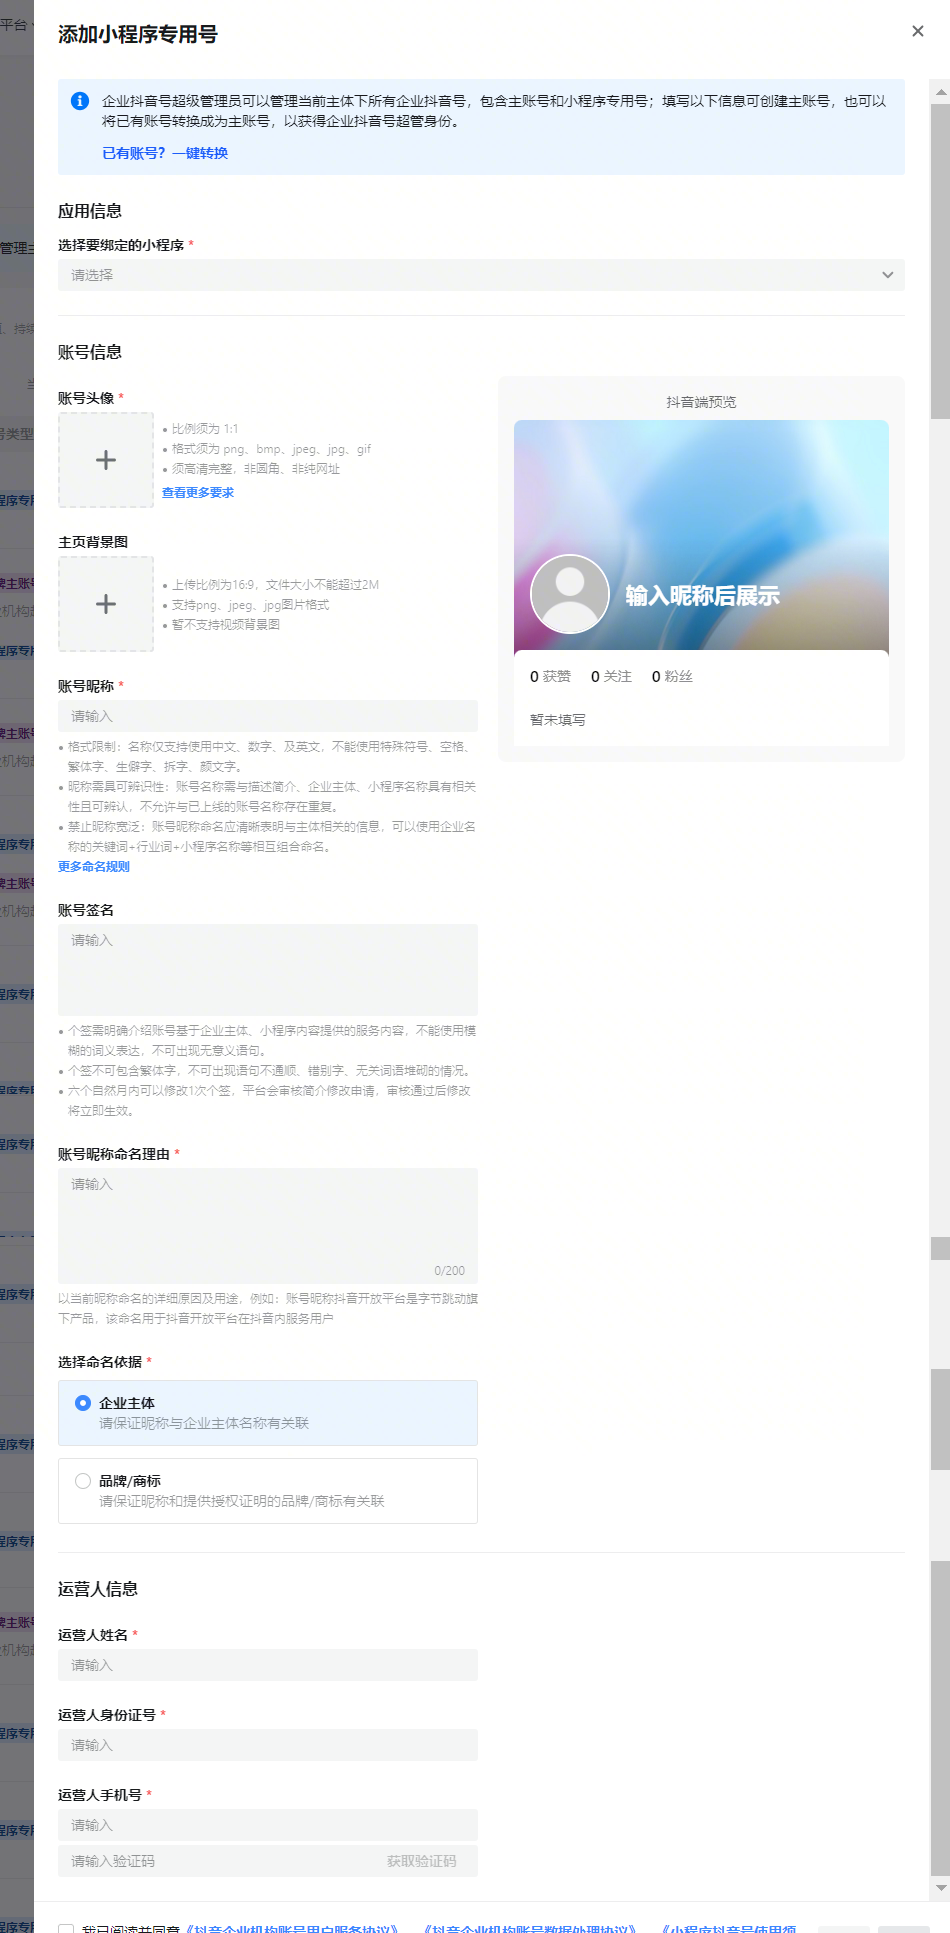Select 品牌/商标 as naming basis
The image size is (950, 1933).
(84, 1481)
